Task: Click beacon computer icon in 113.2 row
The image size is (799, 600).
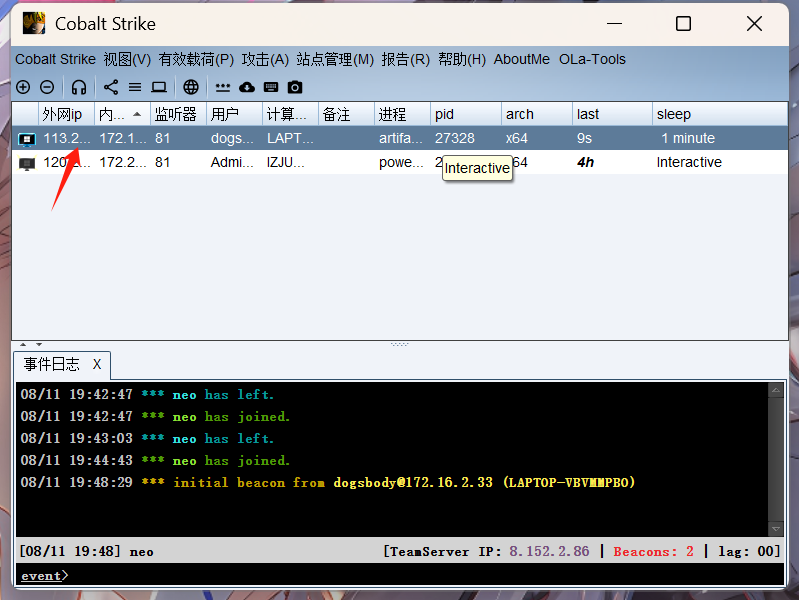Action: (27, 139)
